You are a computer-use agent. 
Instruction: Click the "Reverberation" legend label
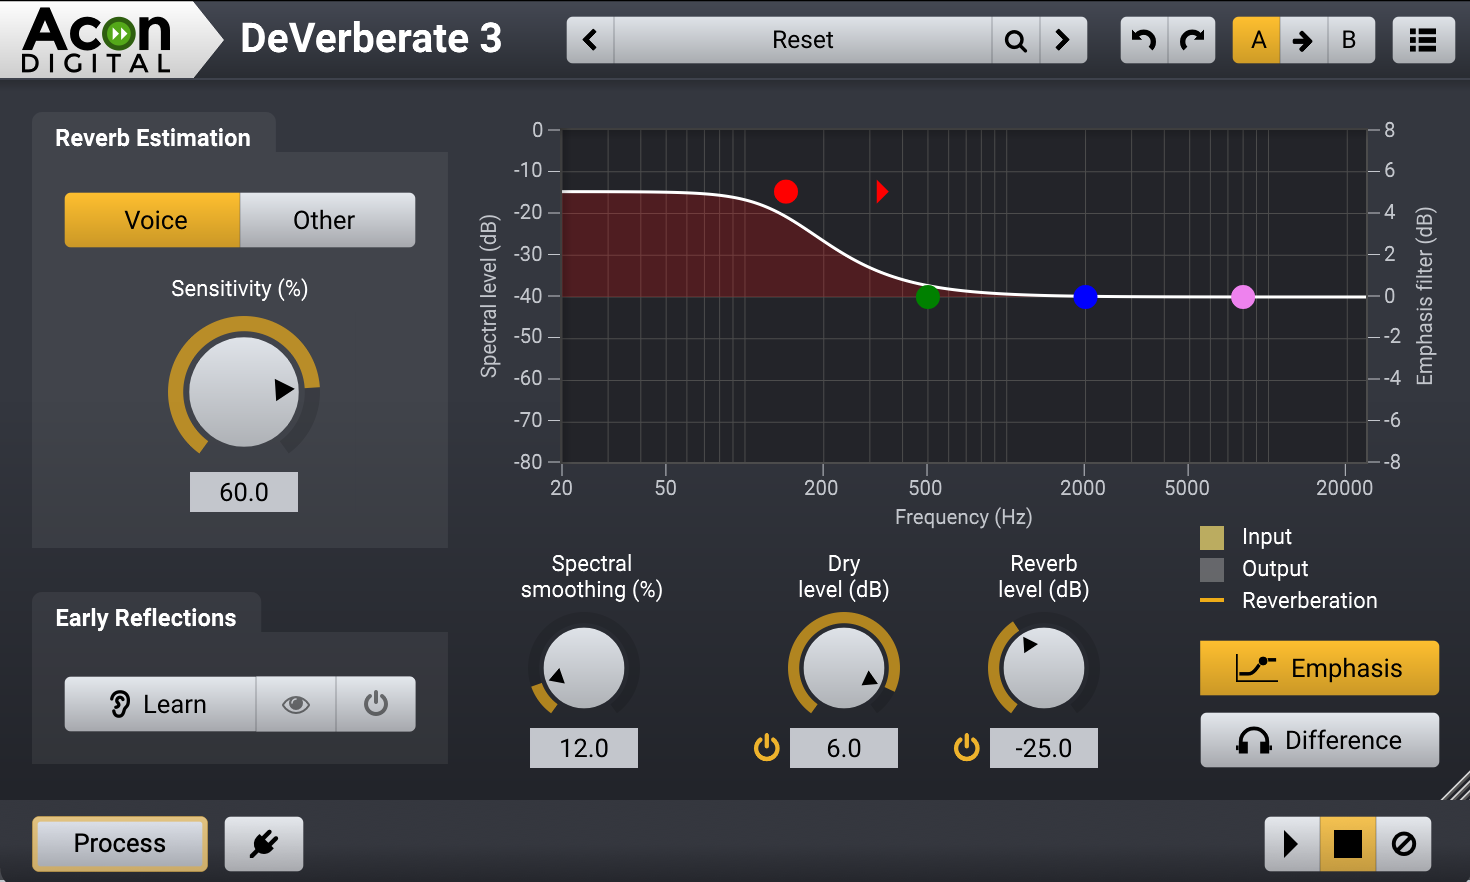point(1310,600)
